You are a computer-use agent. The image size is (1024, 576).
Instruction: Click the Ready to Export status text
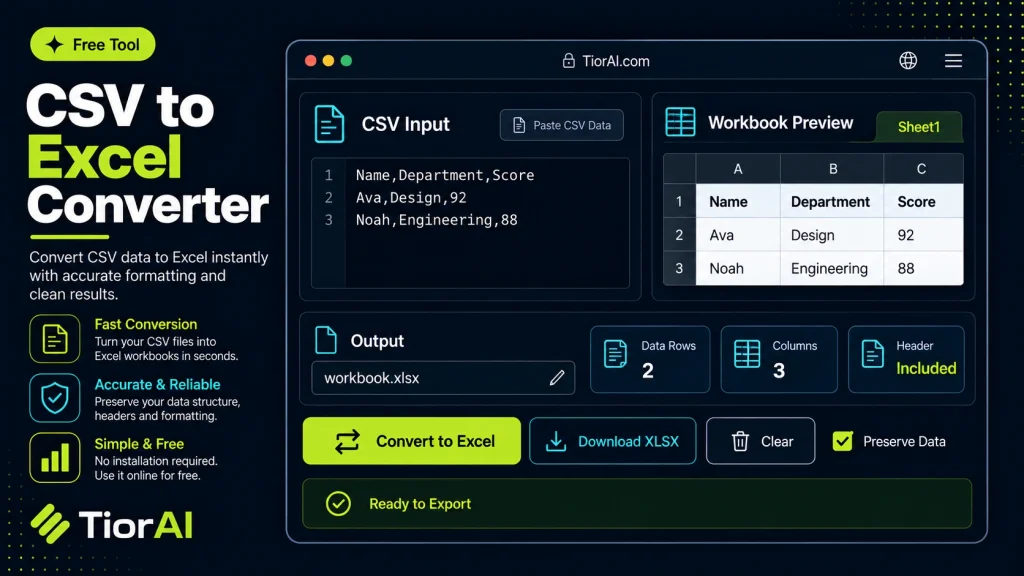tap(420, 504)
